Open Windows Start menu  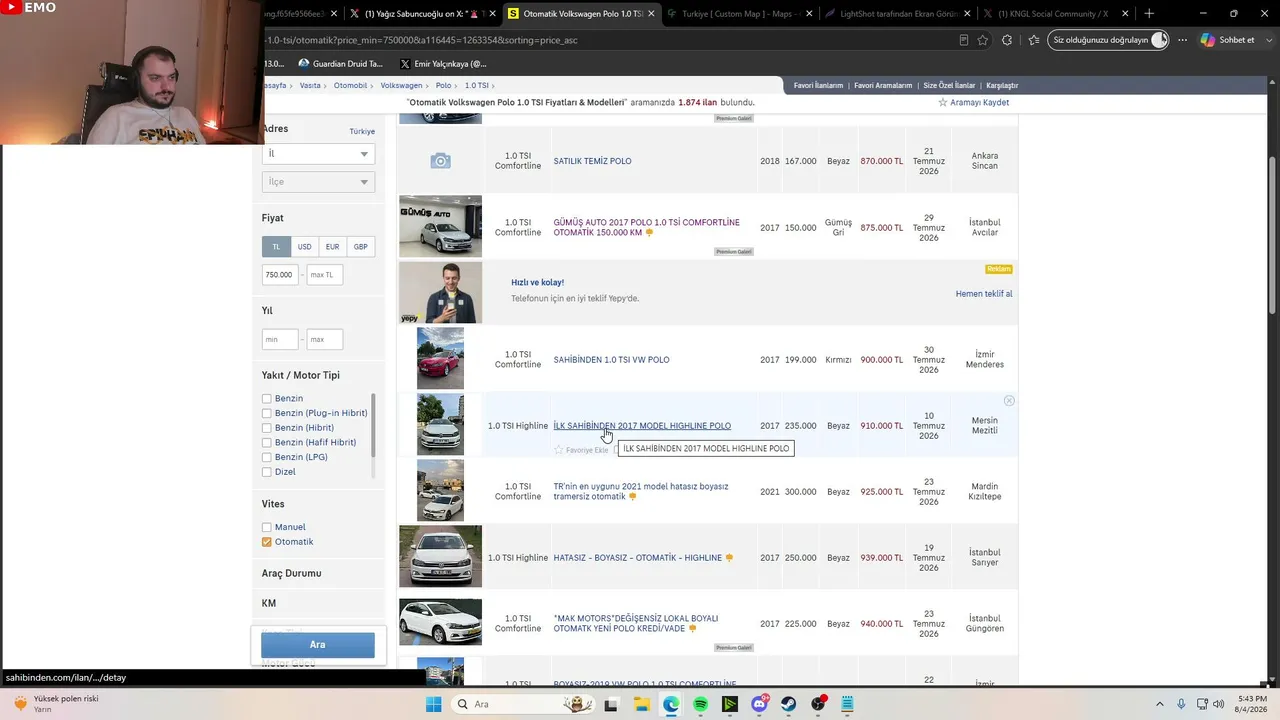[x=433, y=704]
